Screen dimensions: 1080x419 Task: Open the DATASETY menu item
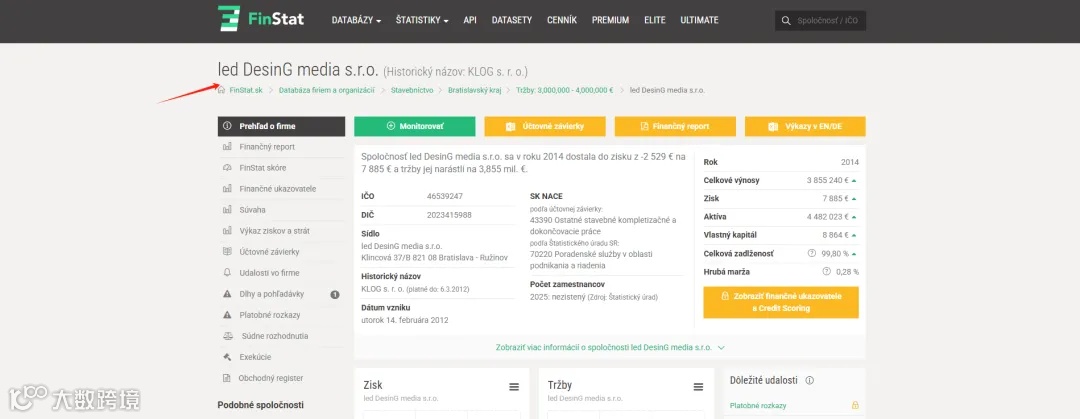click(512, 20)
